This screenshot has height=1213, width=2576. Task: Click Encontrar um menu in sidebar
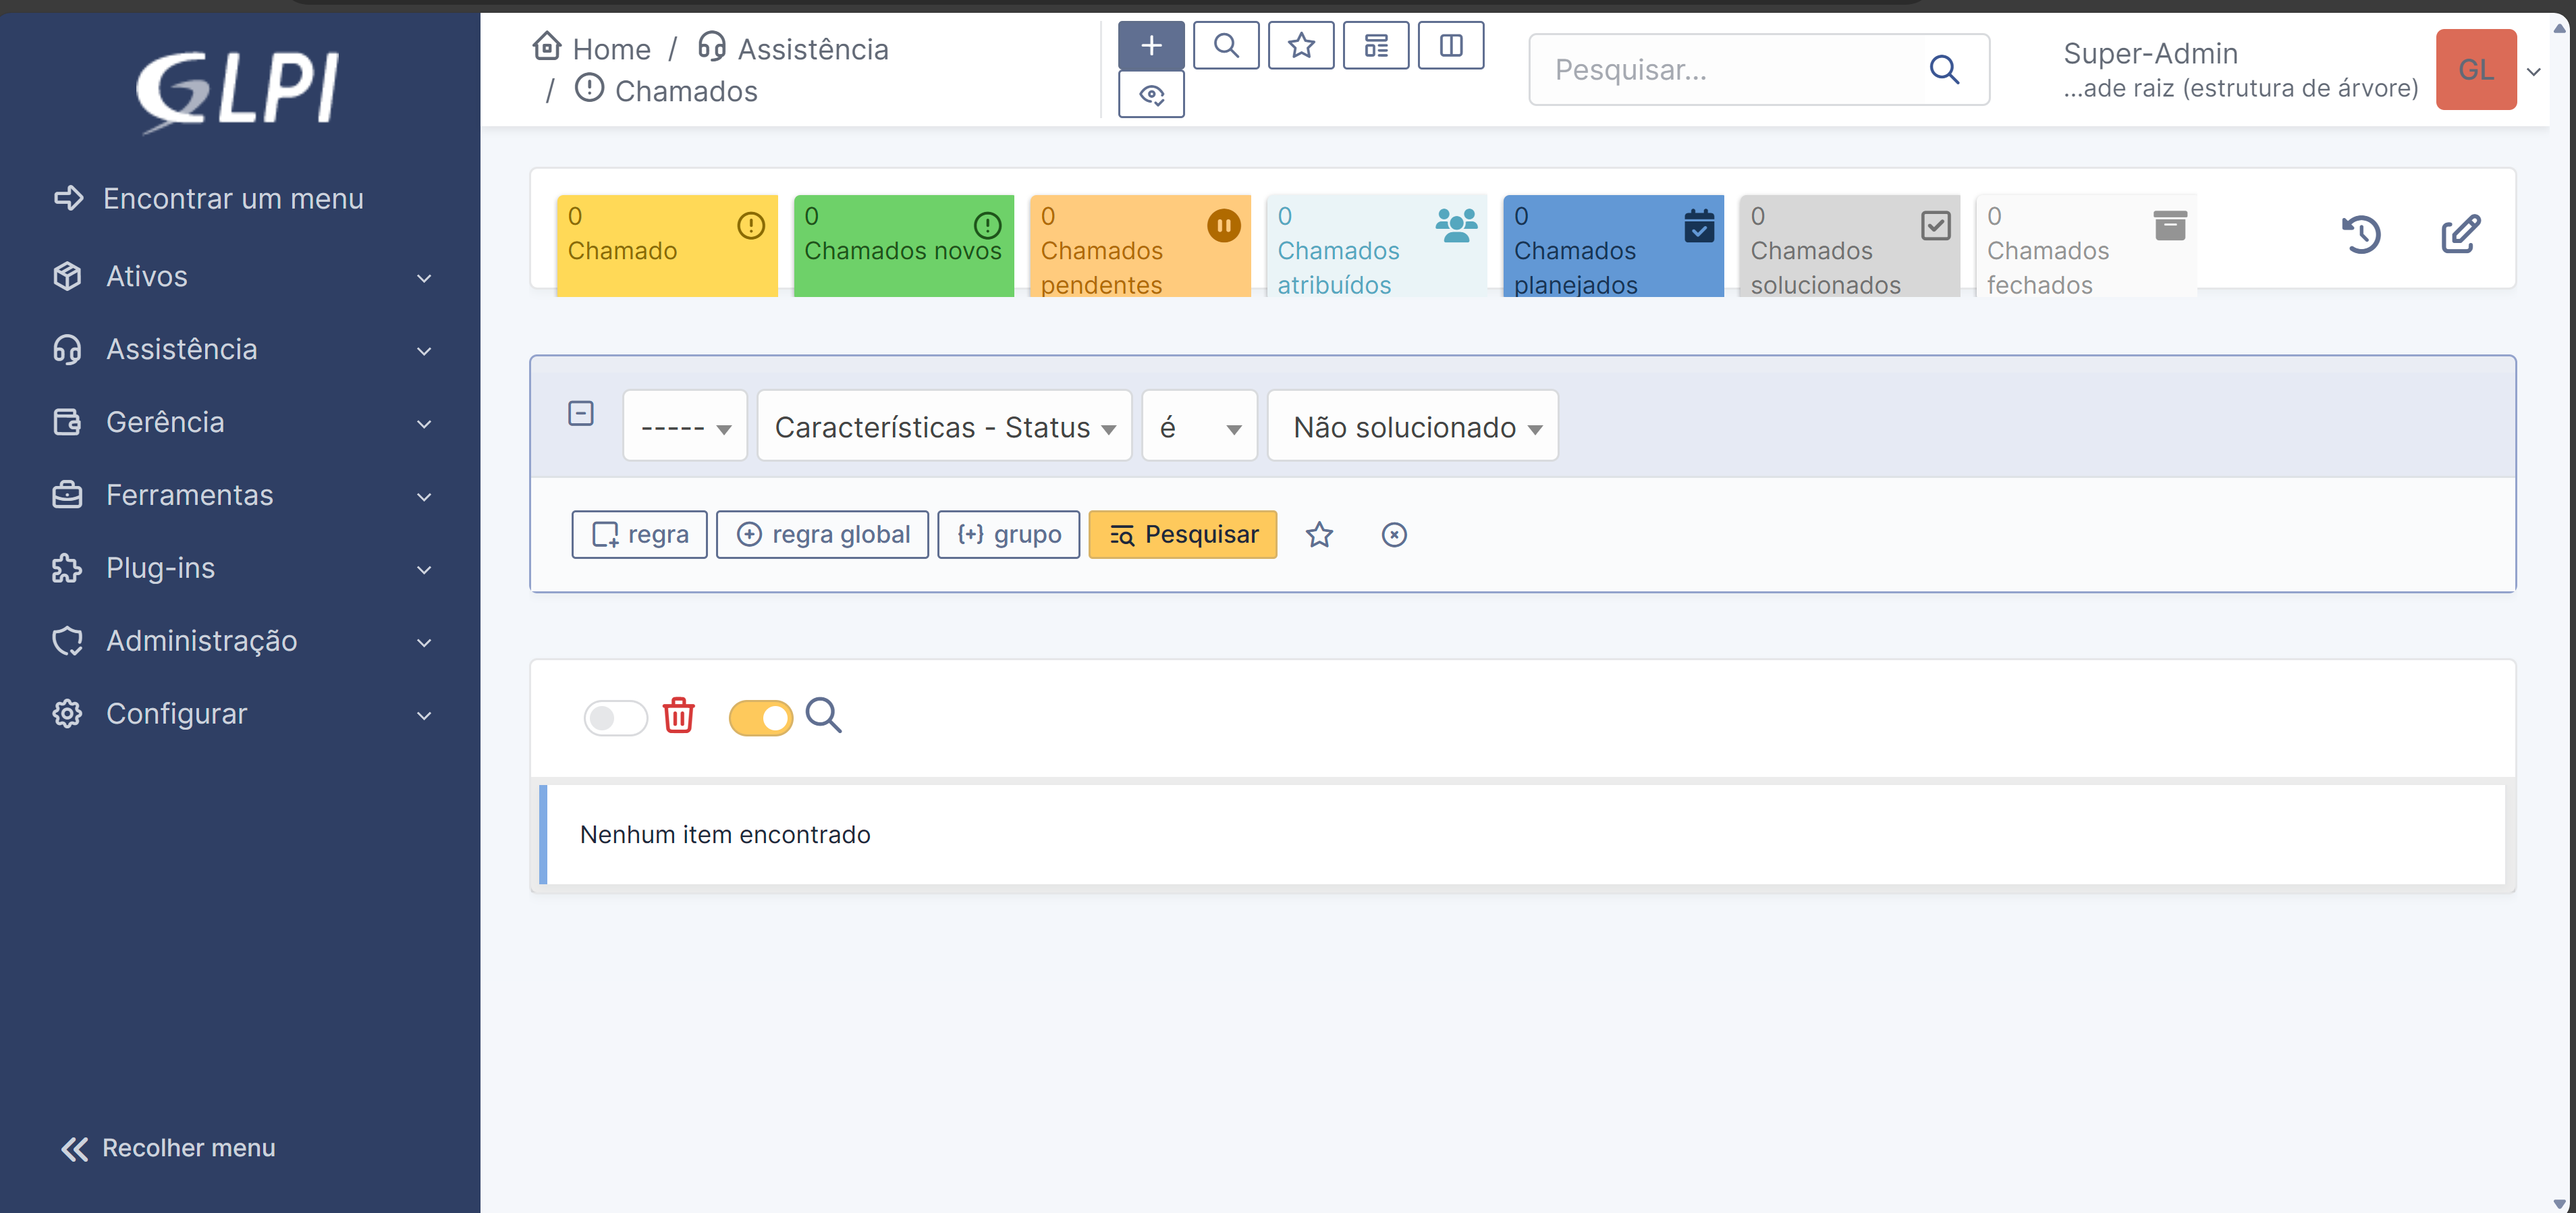point(209,198)
